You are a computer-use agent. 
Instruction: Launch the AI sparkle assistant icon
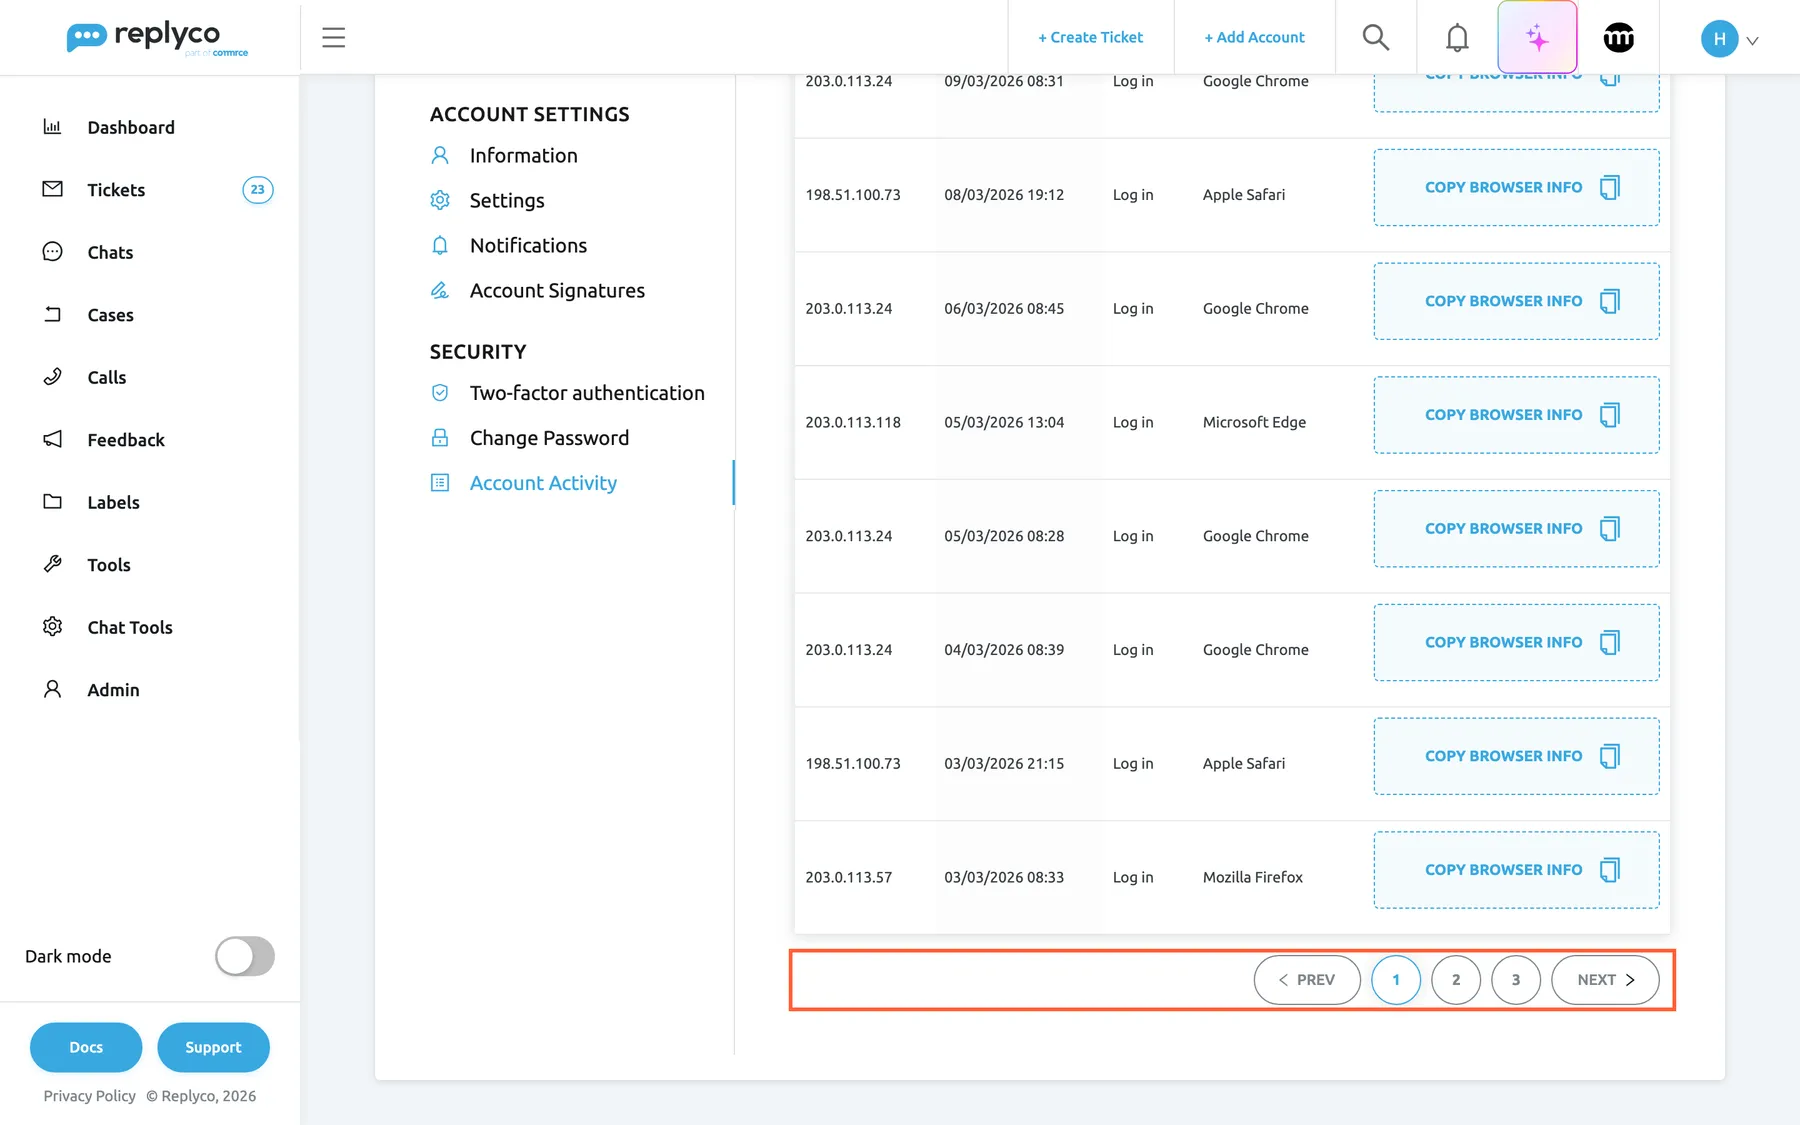tap(1537, 38)
